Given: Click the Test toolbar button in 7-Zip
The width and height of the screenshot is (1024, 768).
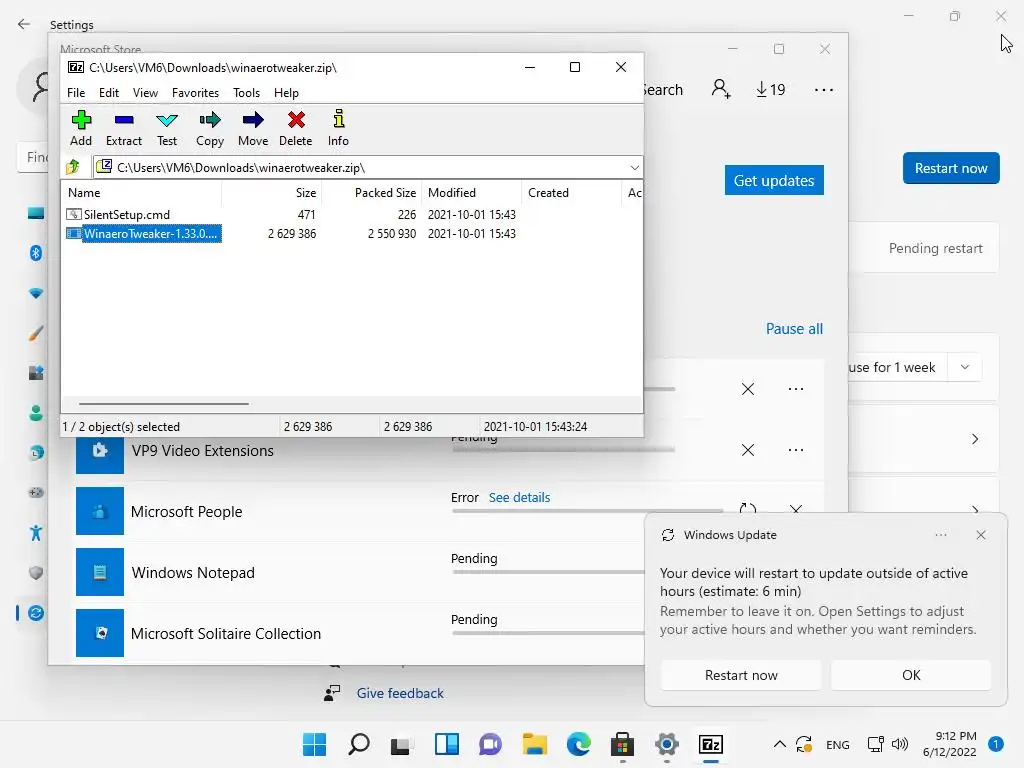Looking at the screenshot, I should [x=167, y=129].
